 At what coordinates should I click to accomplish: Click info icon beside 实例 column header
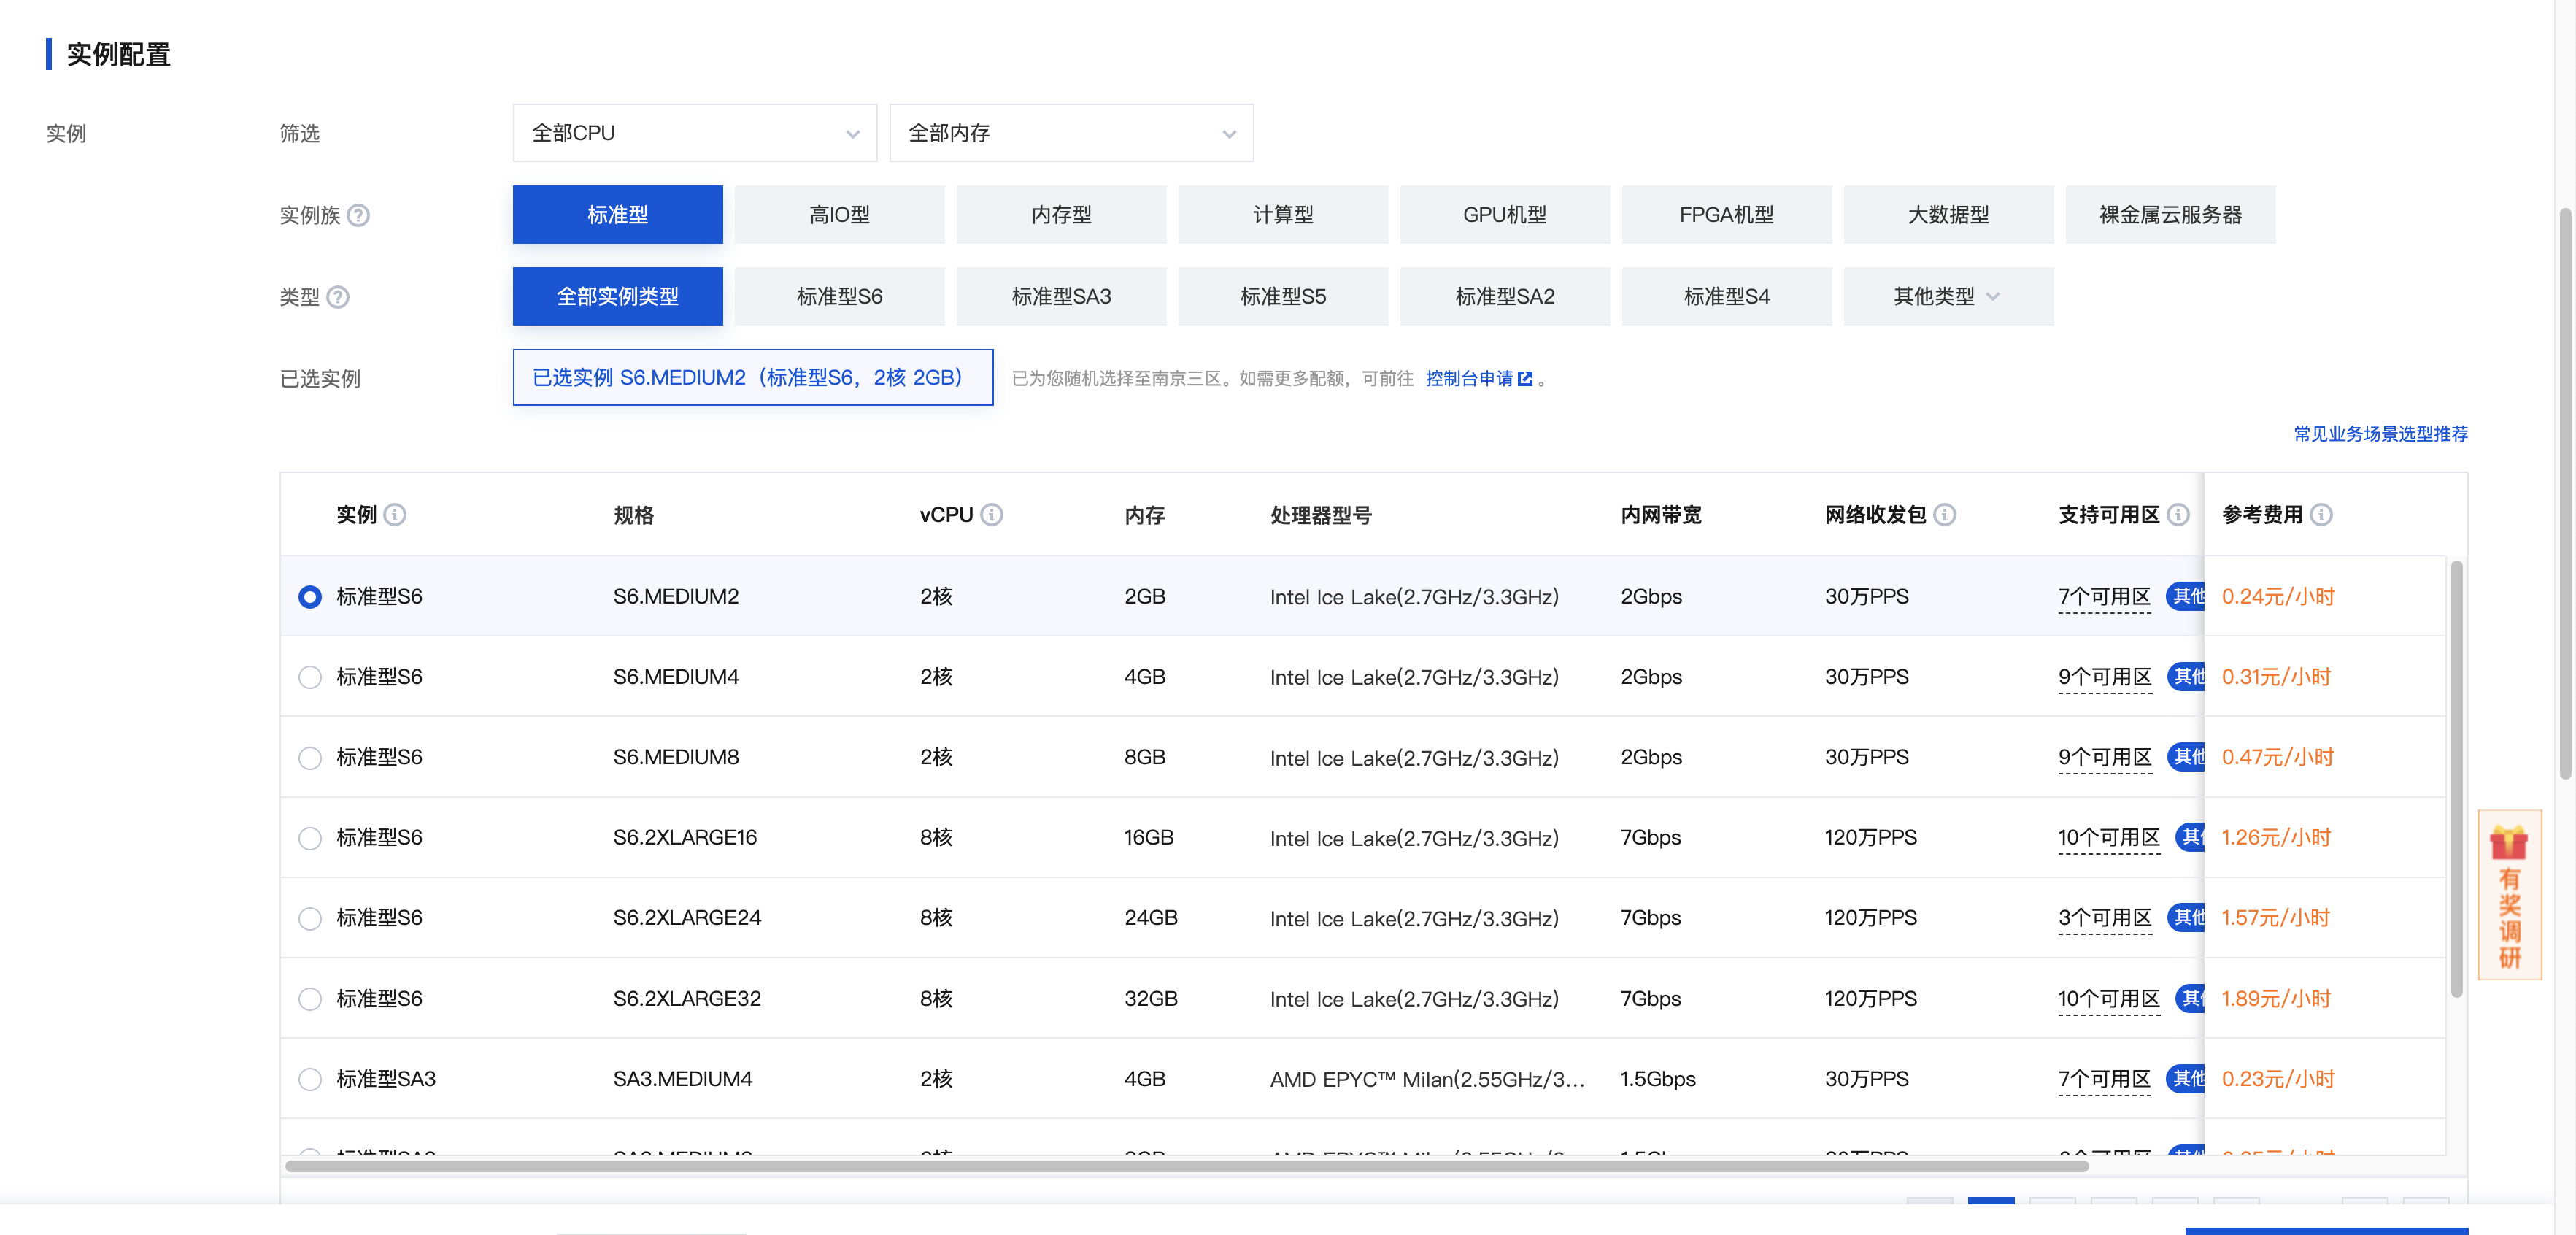click(395, 515)
